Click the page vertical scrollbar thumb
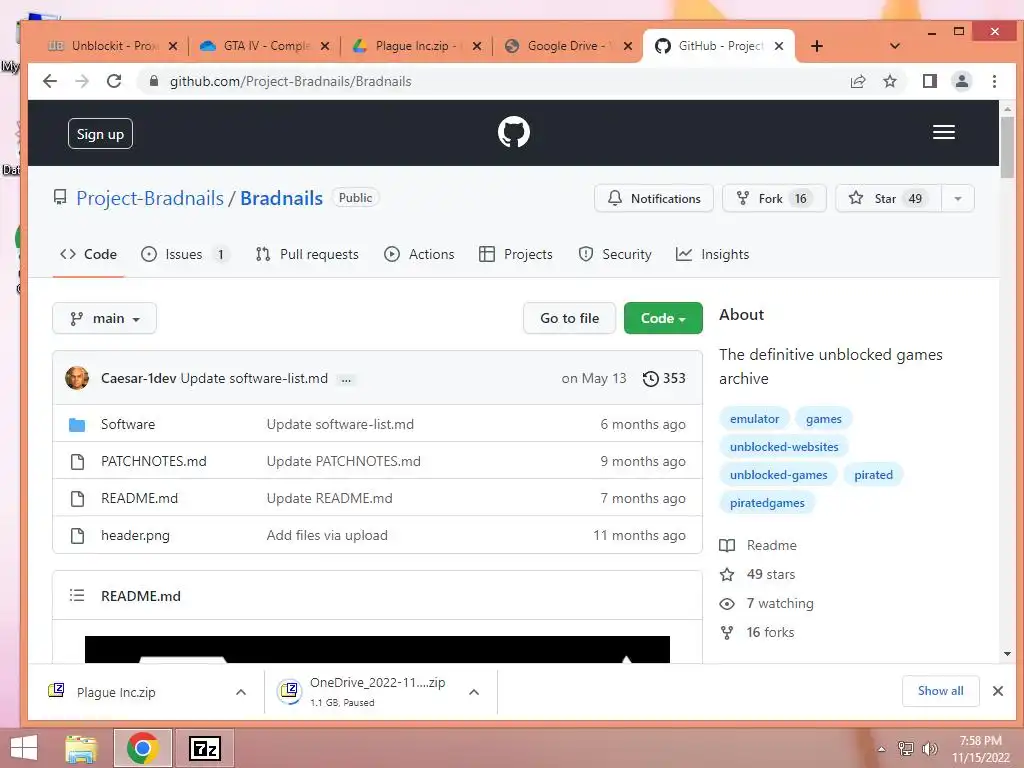This screenshot has height=768, width=1024. point(1007,147)
